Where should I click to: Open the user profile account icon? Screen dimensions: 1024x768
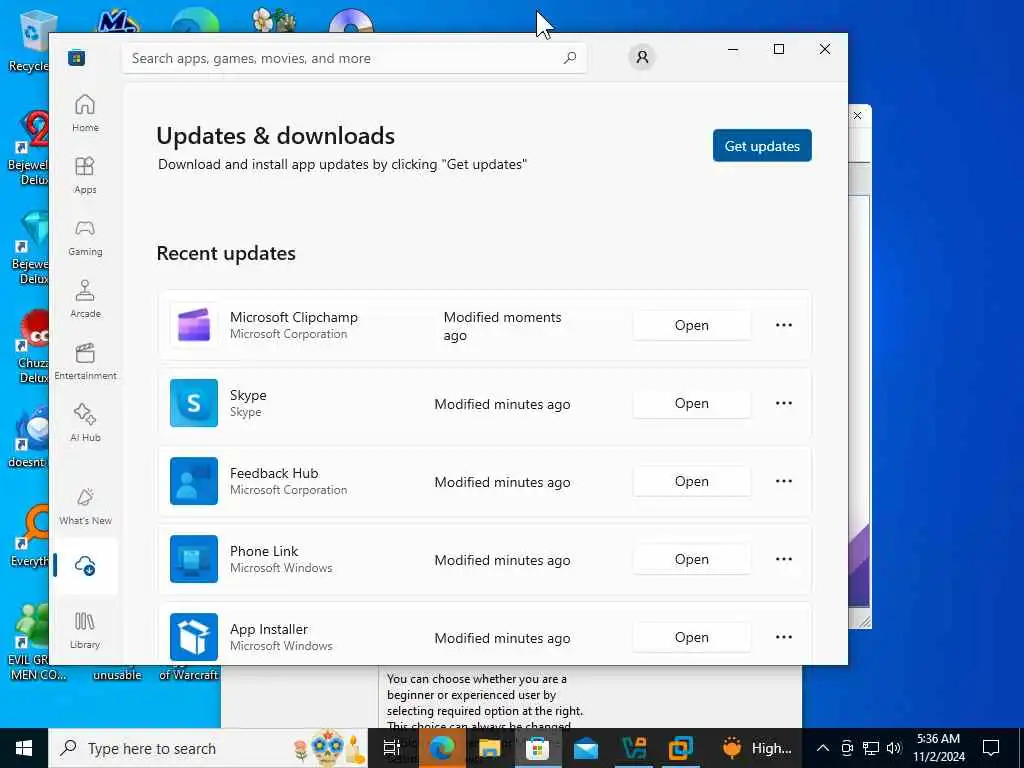point(642,57)
